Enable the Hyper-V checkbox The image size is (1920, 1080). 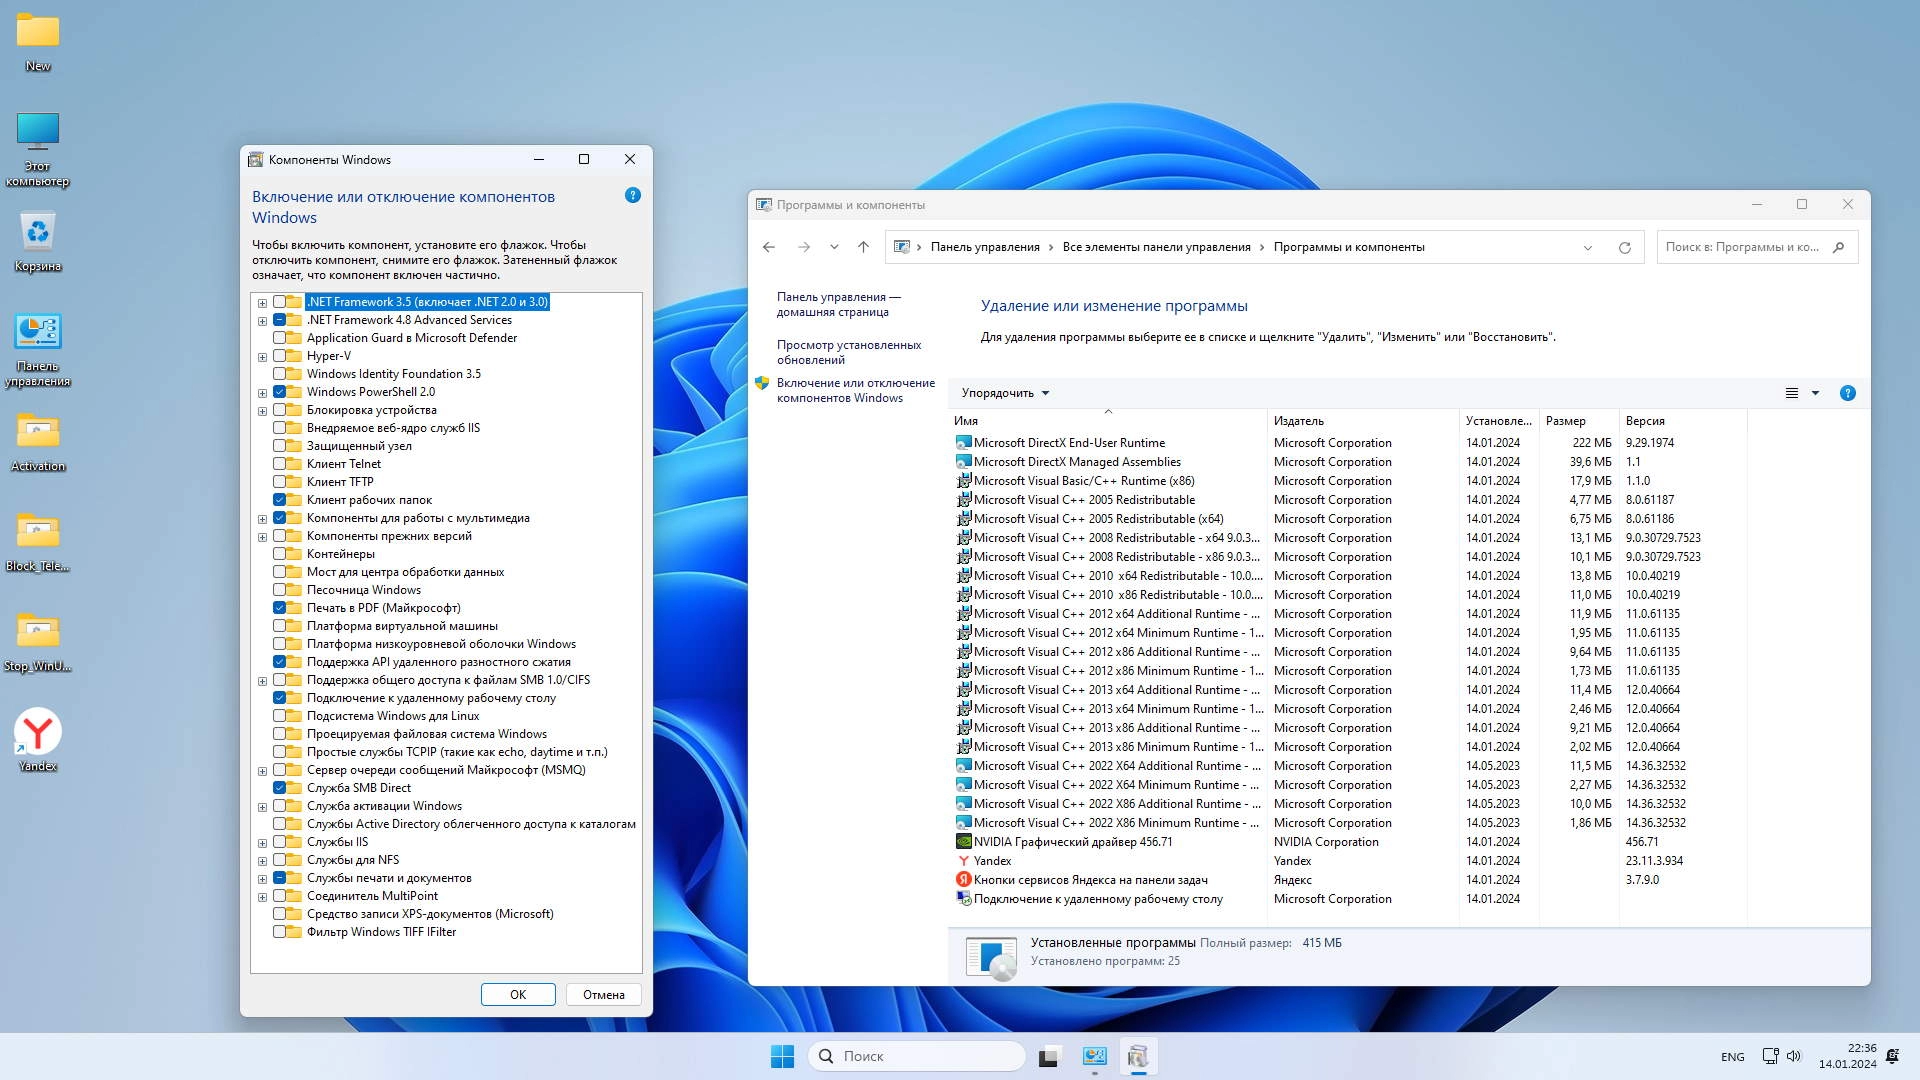(x=280, y=356)
